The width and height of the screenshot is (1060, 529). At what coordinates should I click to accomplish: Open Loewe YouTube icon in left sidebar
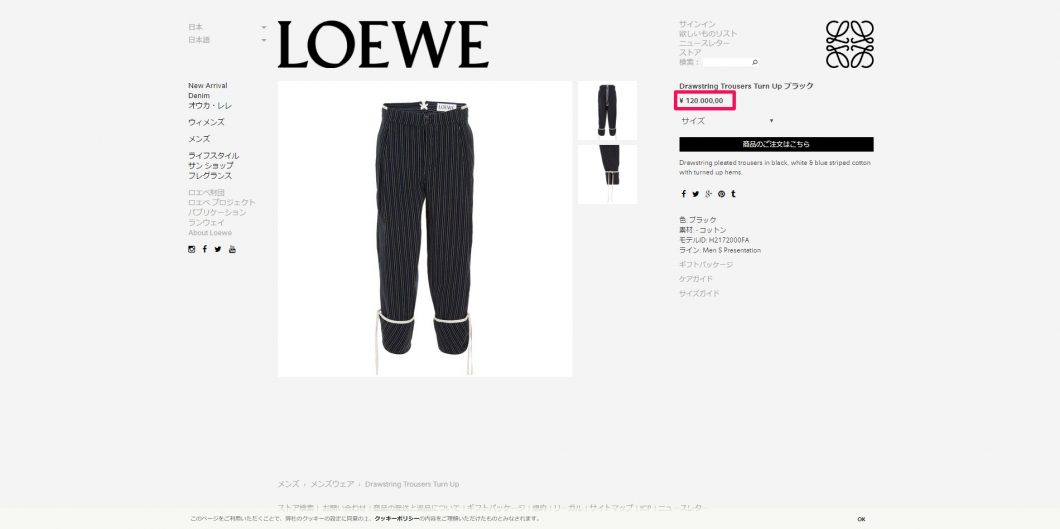(x=232, y=249)
